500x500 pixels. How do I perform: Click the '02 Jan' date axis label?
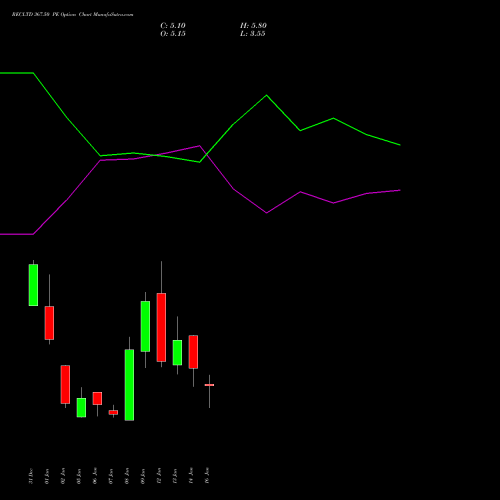click(63, 476)
